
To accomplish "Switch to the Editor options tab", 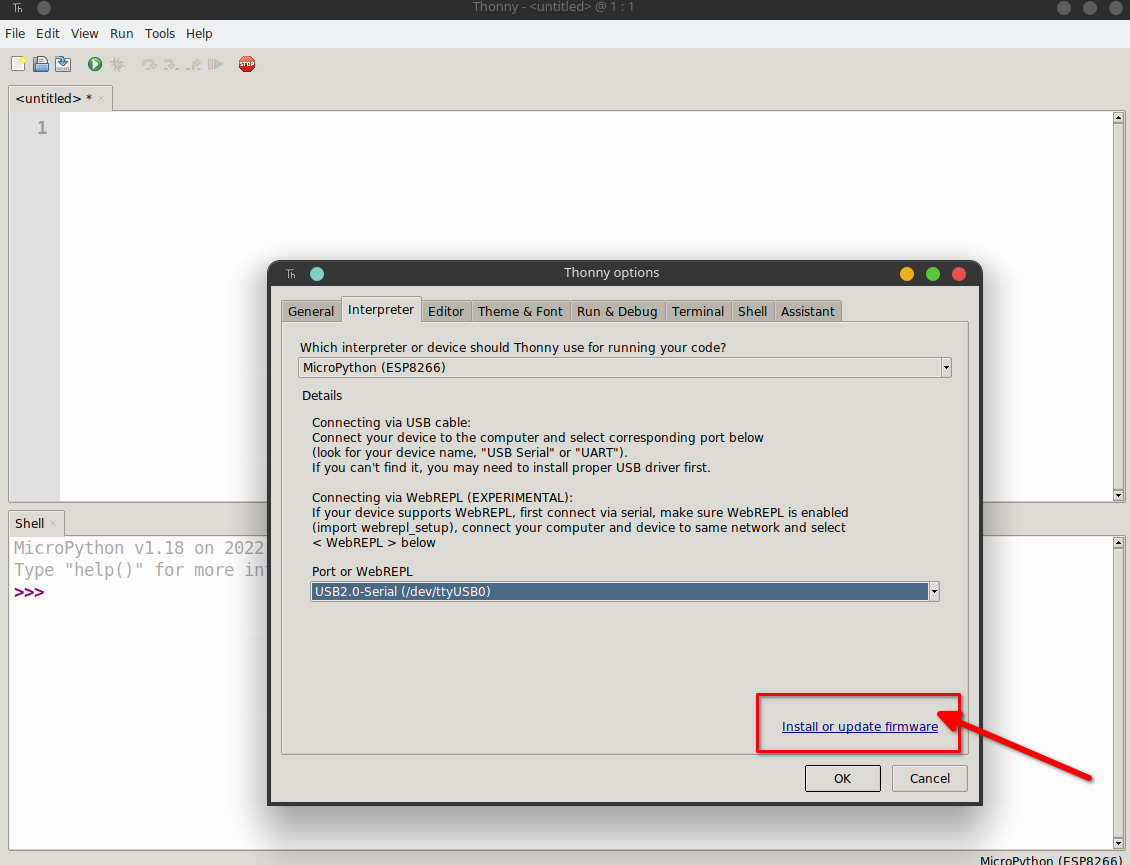I will (446, 311).
